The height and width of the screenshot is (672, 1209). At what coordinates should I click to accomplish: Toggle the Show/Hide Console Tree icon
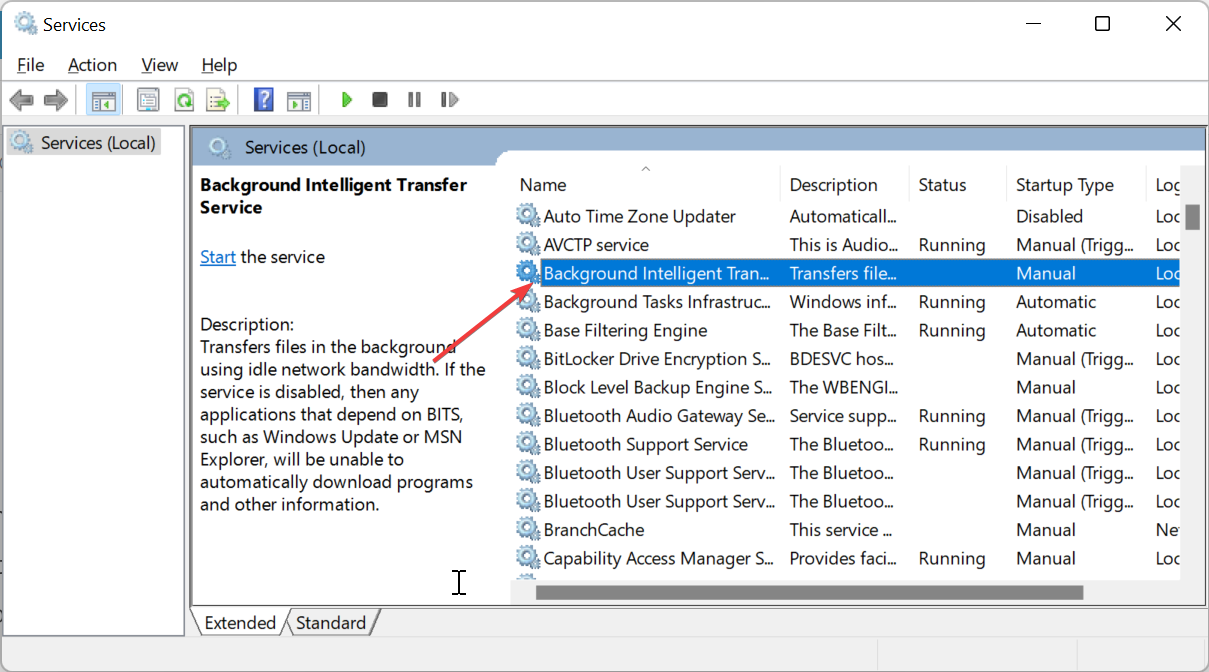[103, 100]
